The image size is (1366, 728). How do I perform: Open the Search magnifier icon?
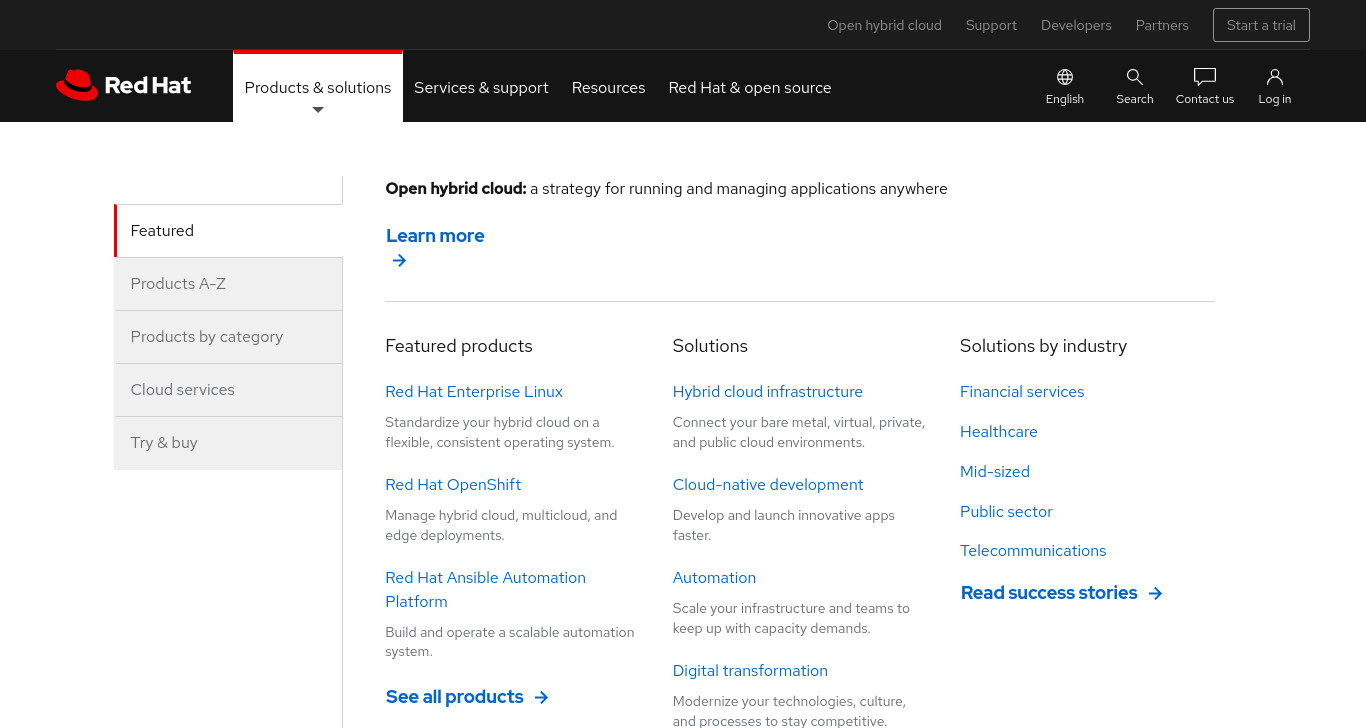pos(1135,77)
